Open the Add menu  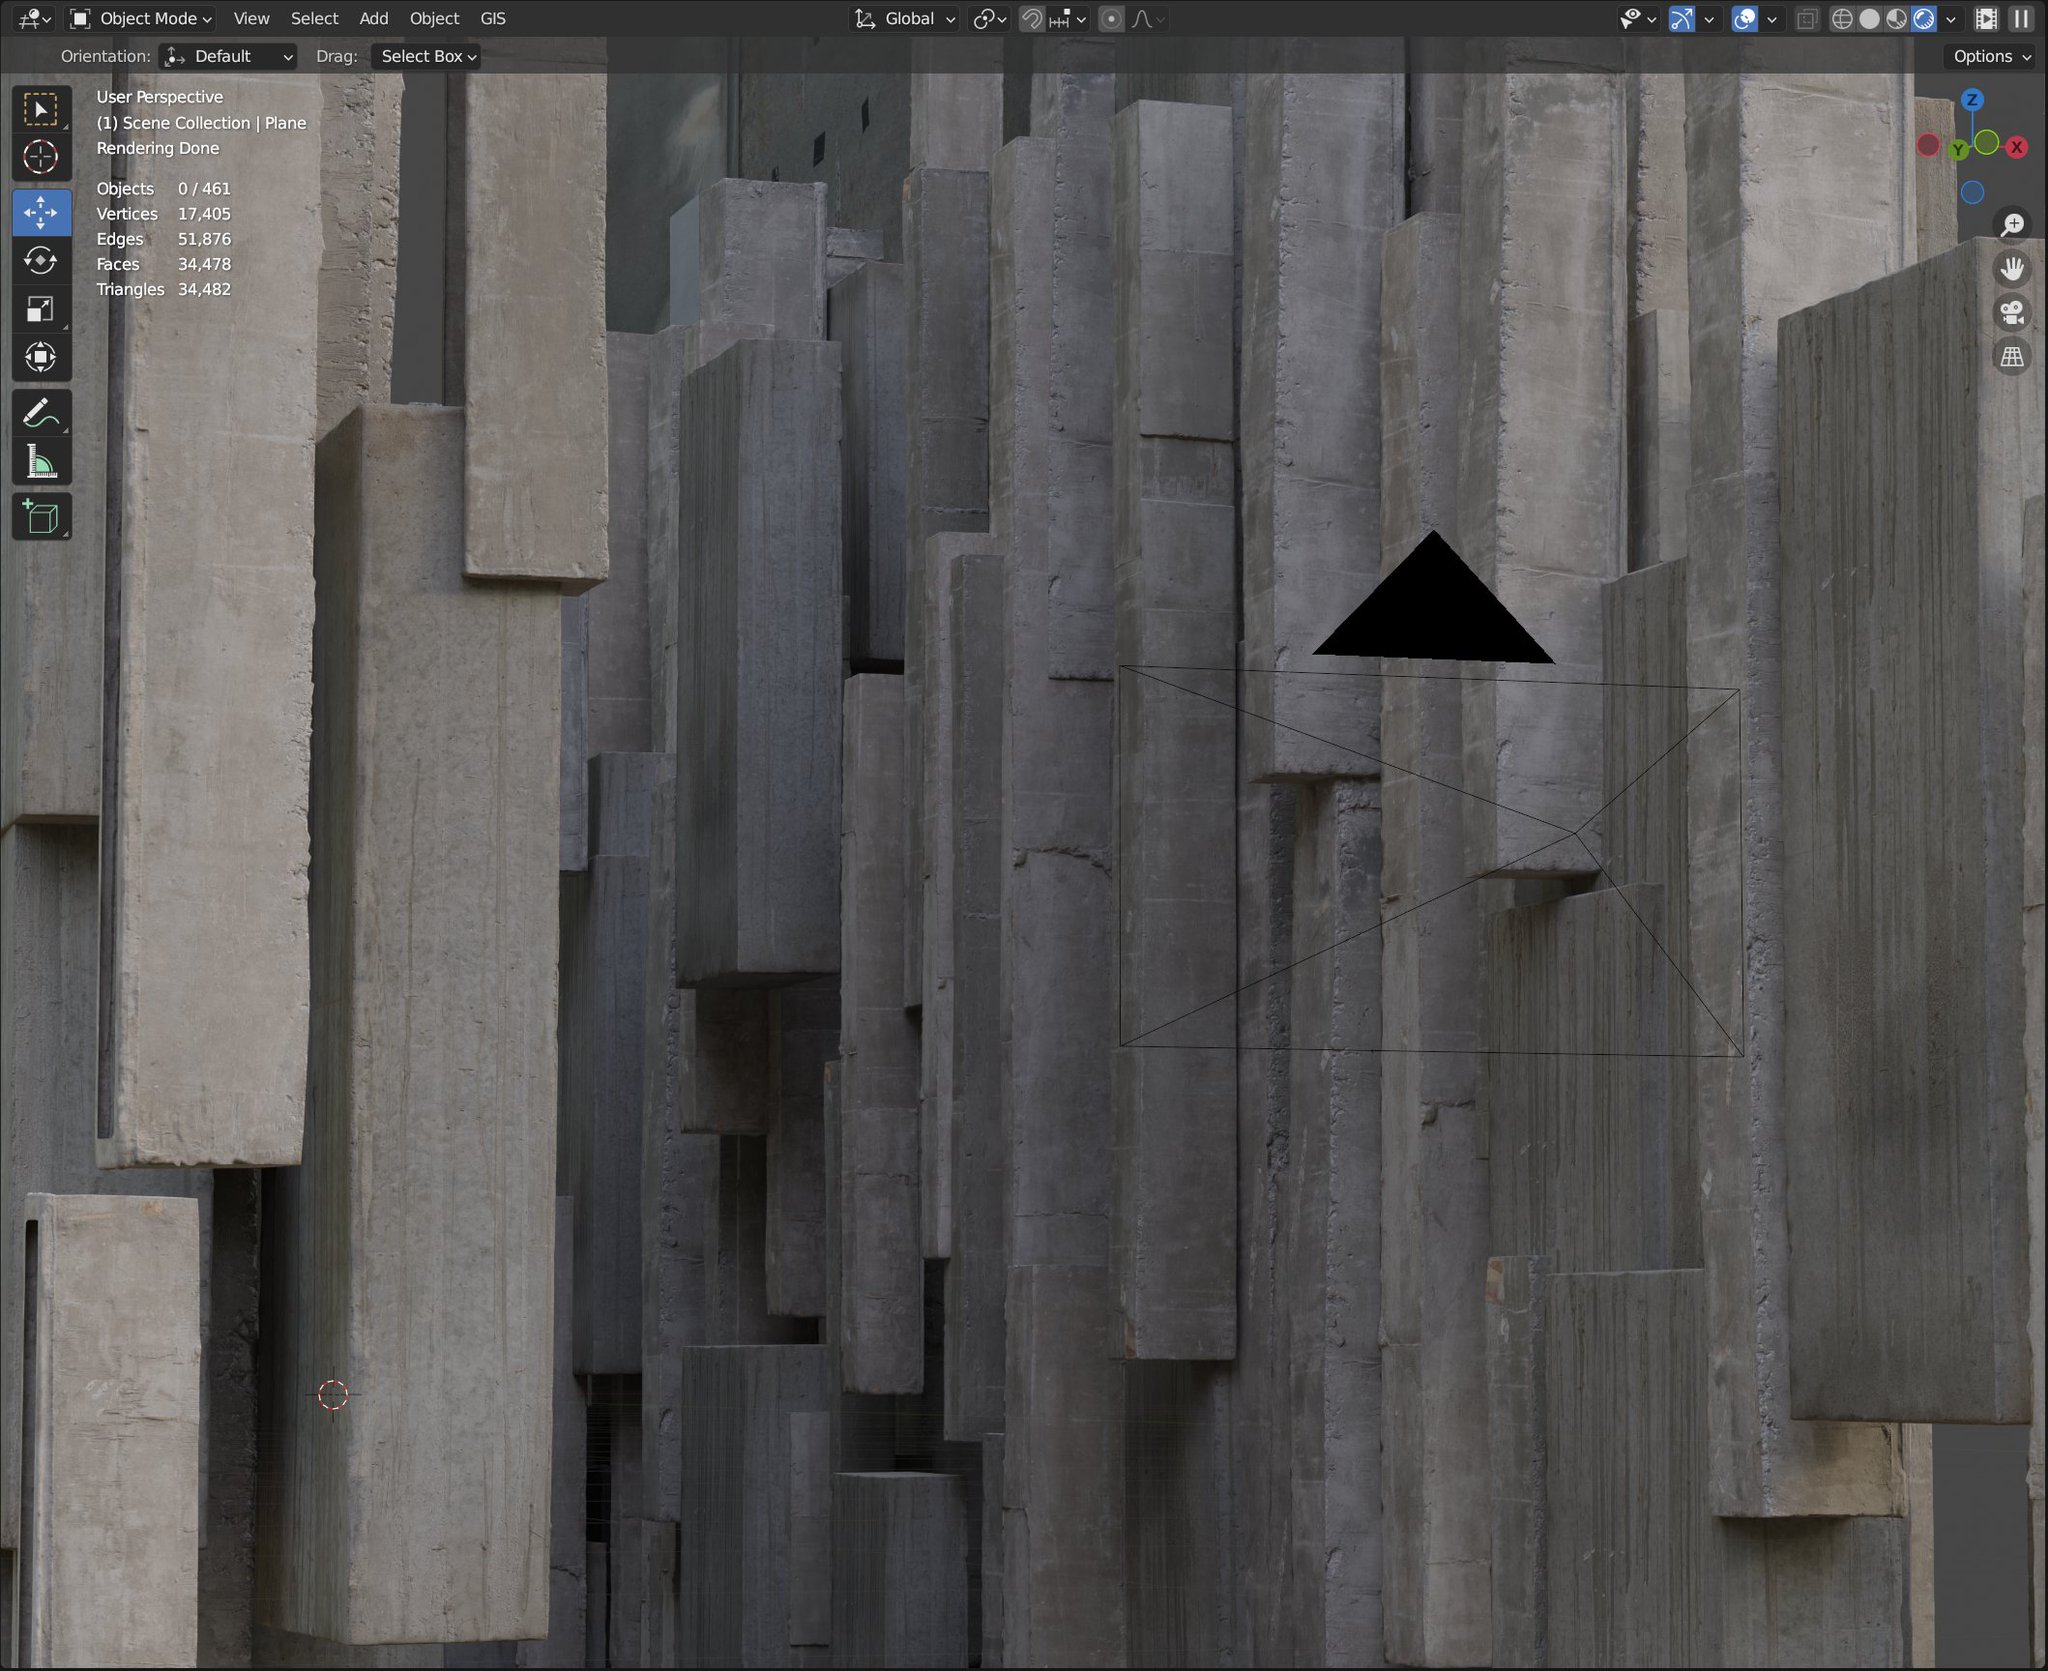click(373, 19)
